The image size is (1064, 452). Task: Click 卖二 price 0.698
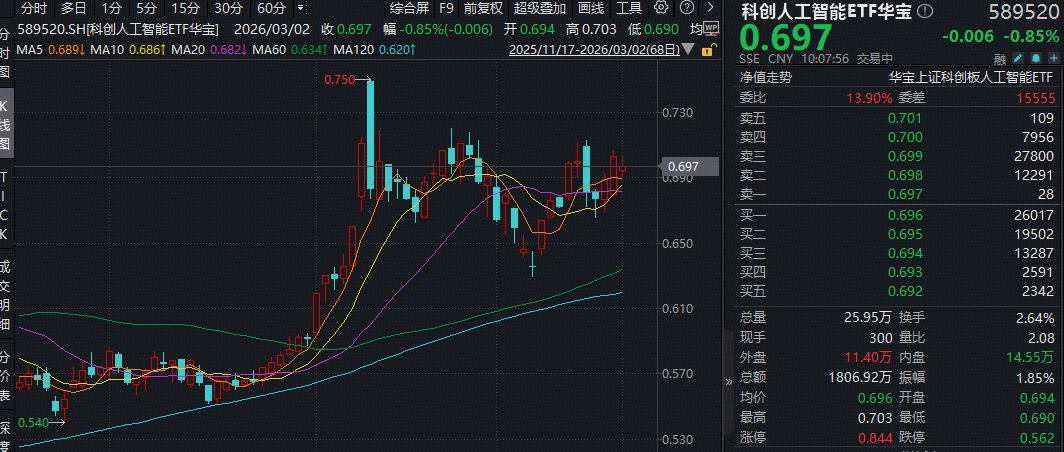(x=905, y=176)
